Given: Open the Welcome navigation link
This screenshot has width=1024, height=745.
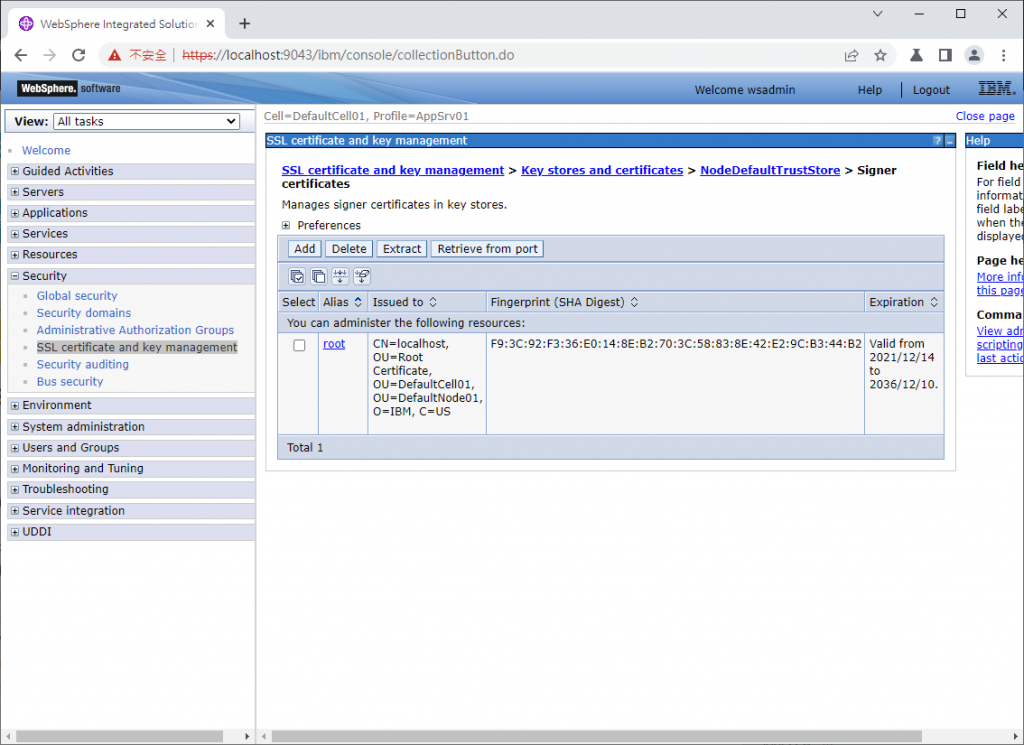Looking at the screenshot, I should (x=46, y=150).
